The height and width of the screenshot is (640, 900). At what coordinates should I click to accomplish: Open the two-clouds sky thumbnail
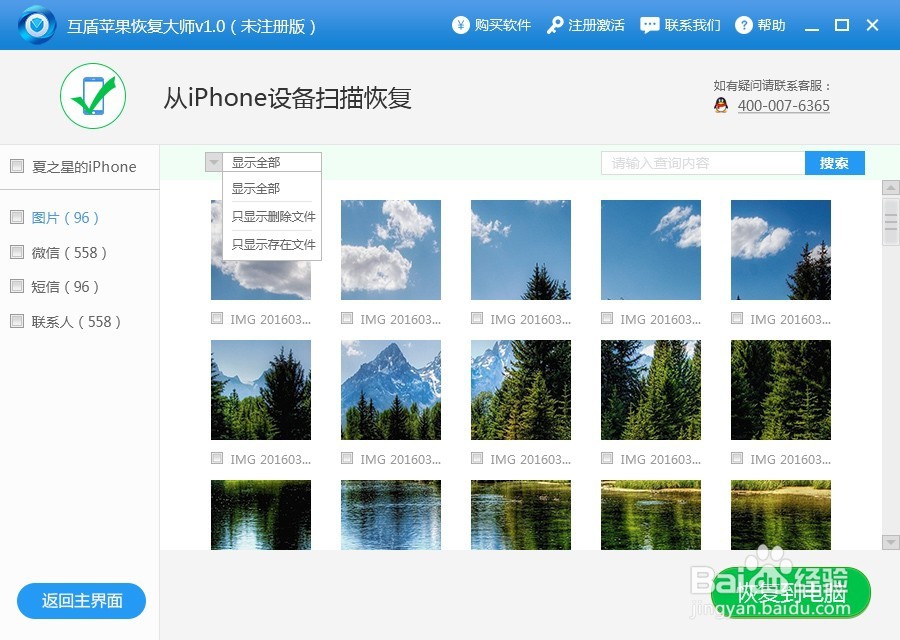tap(391, 250)
